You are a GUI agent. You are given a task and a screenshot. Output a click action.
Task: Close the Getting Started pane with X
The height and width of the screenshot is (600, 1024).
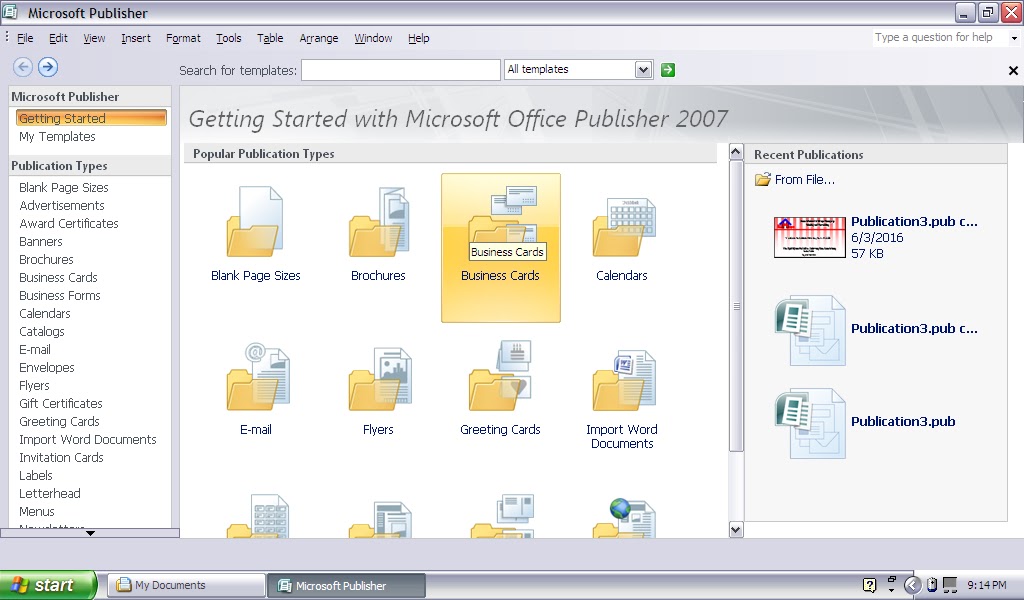tap(1013, 71)
